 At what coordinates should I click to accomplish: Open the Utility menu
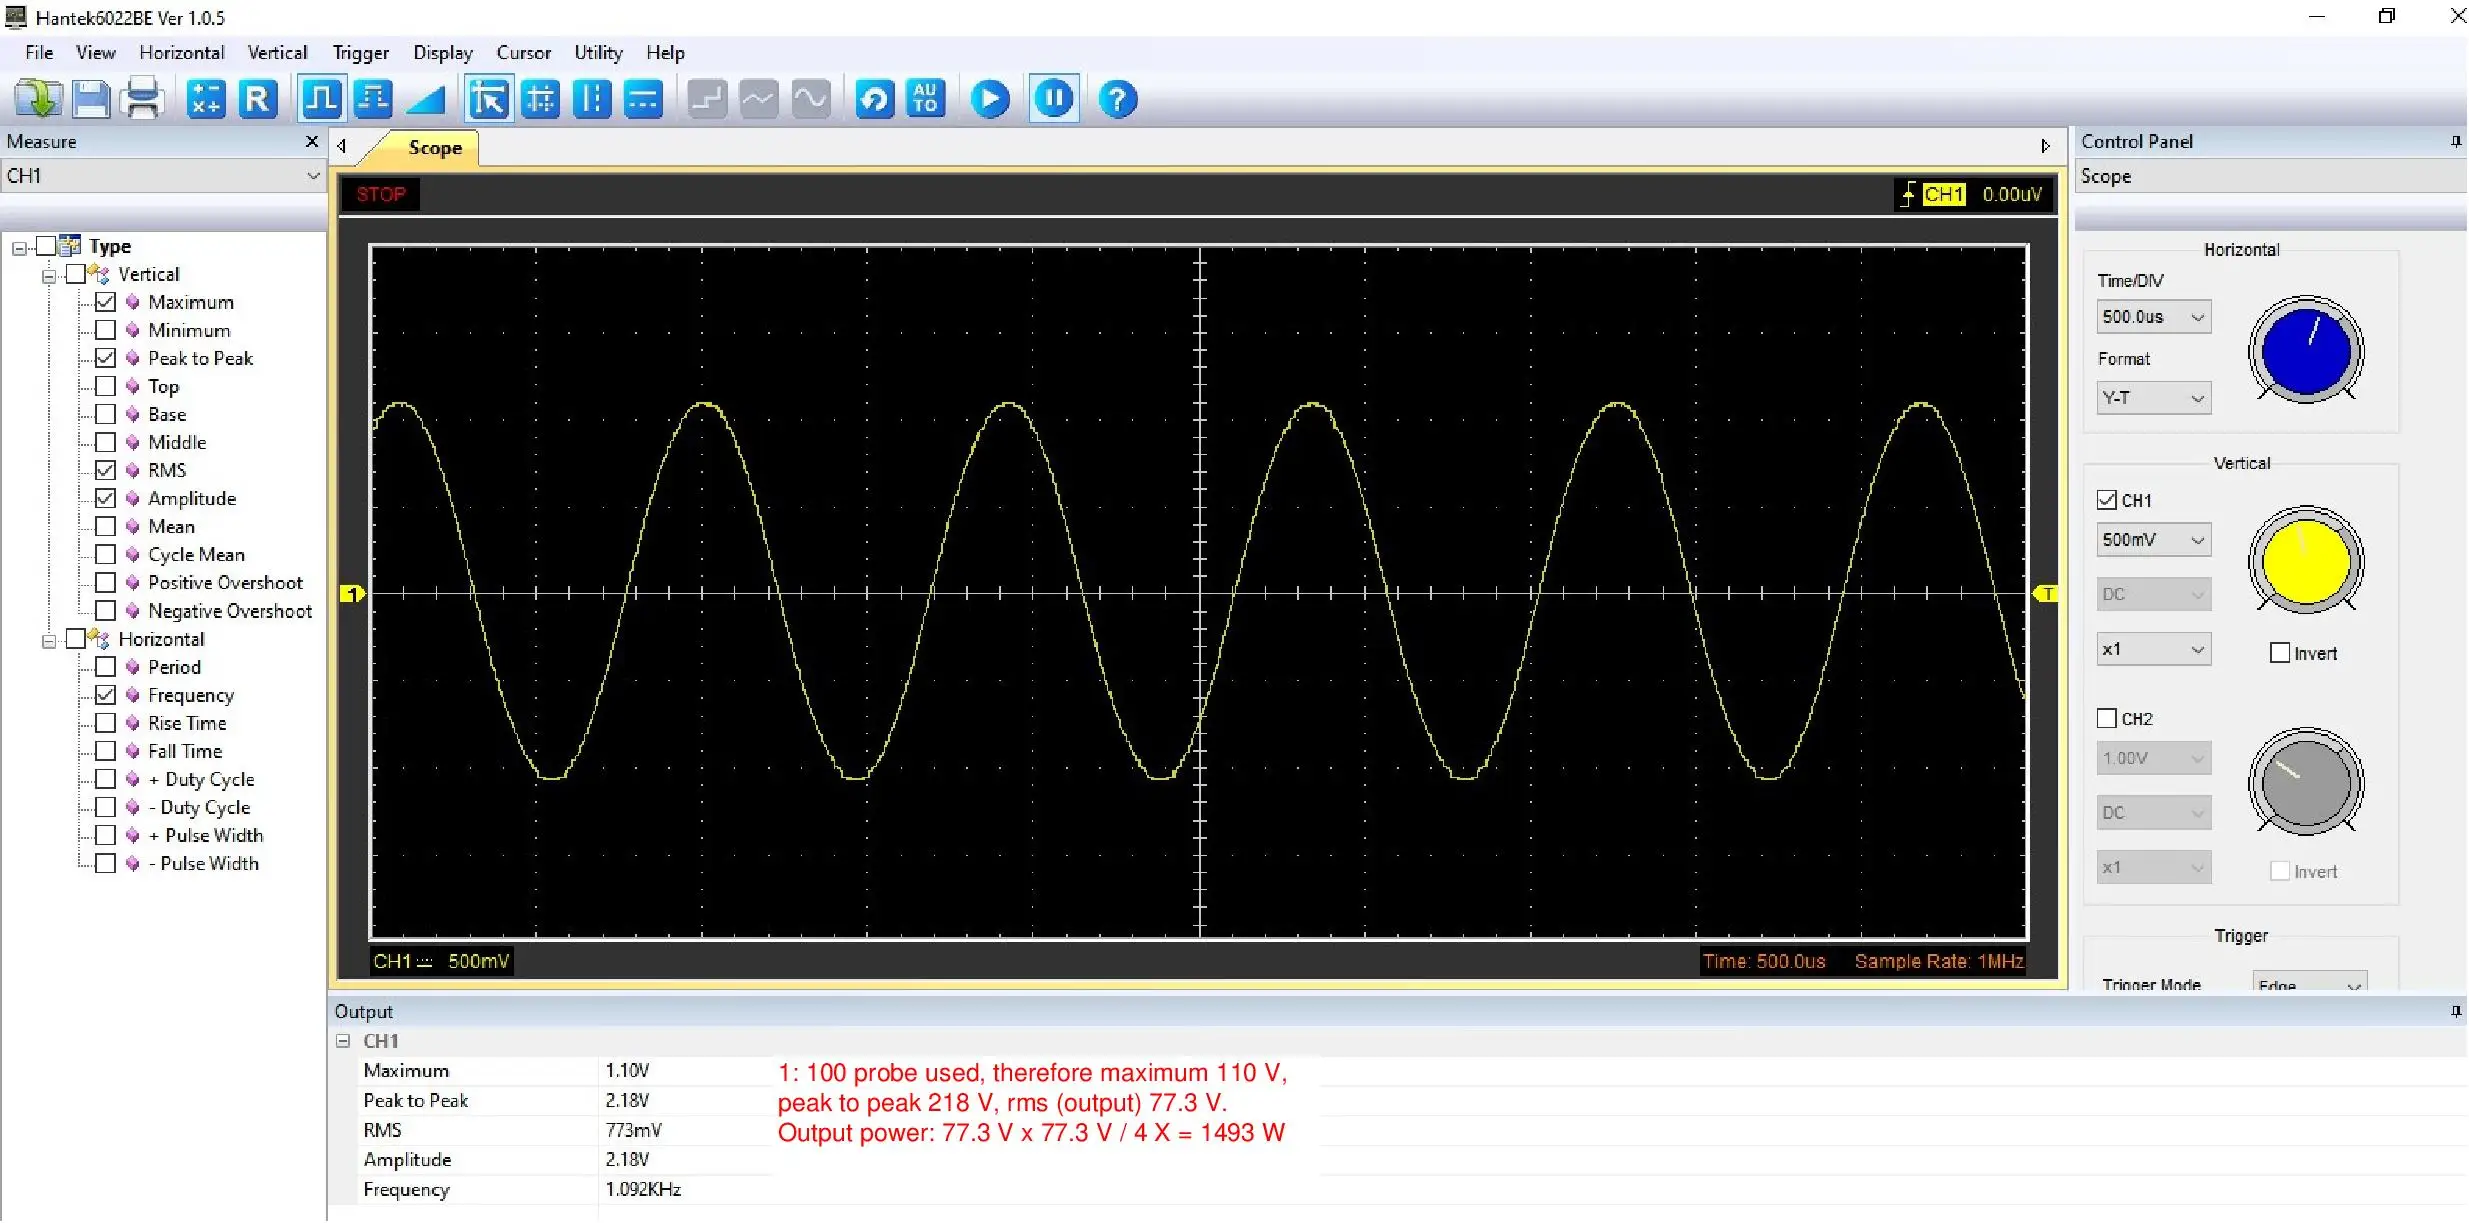pos(597,53)
